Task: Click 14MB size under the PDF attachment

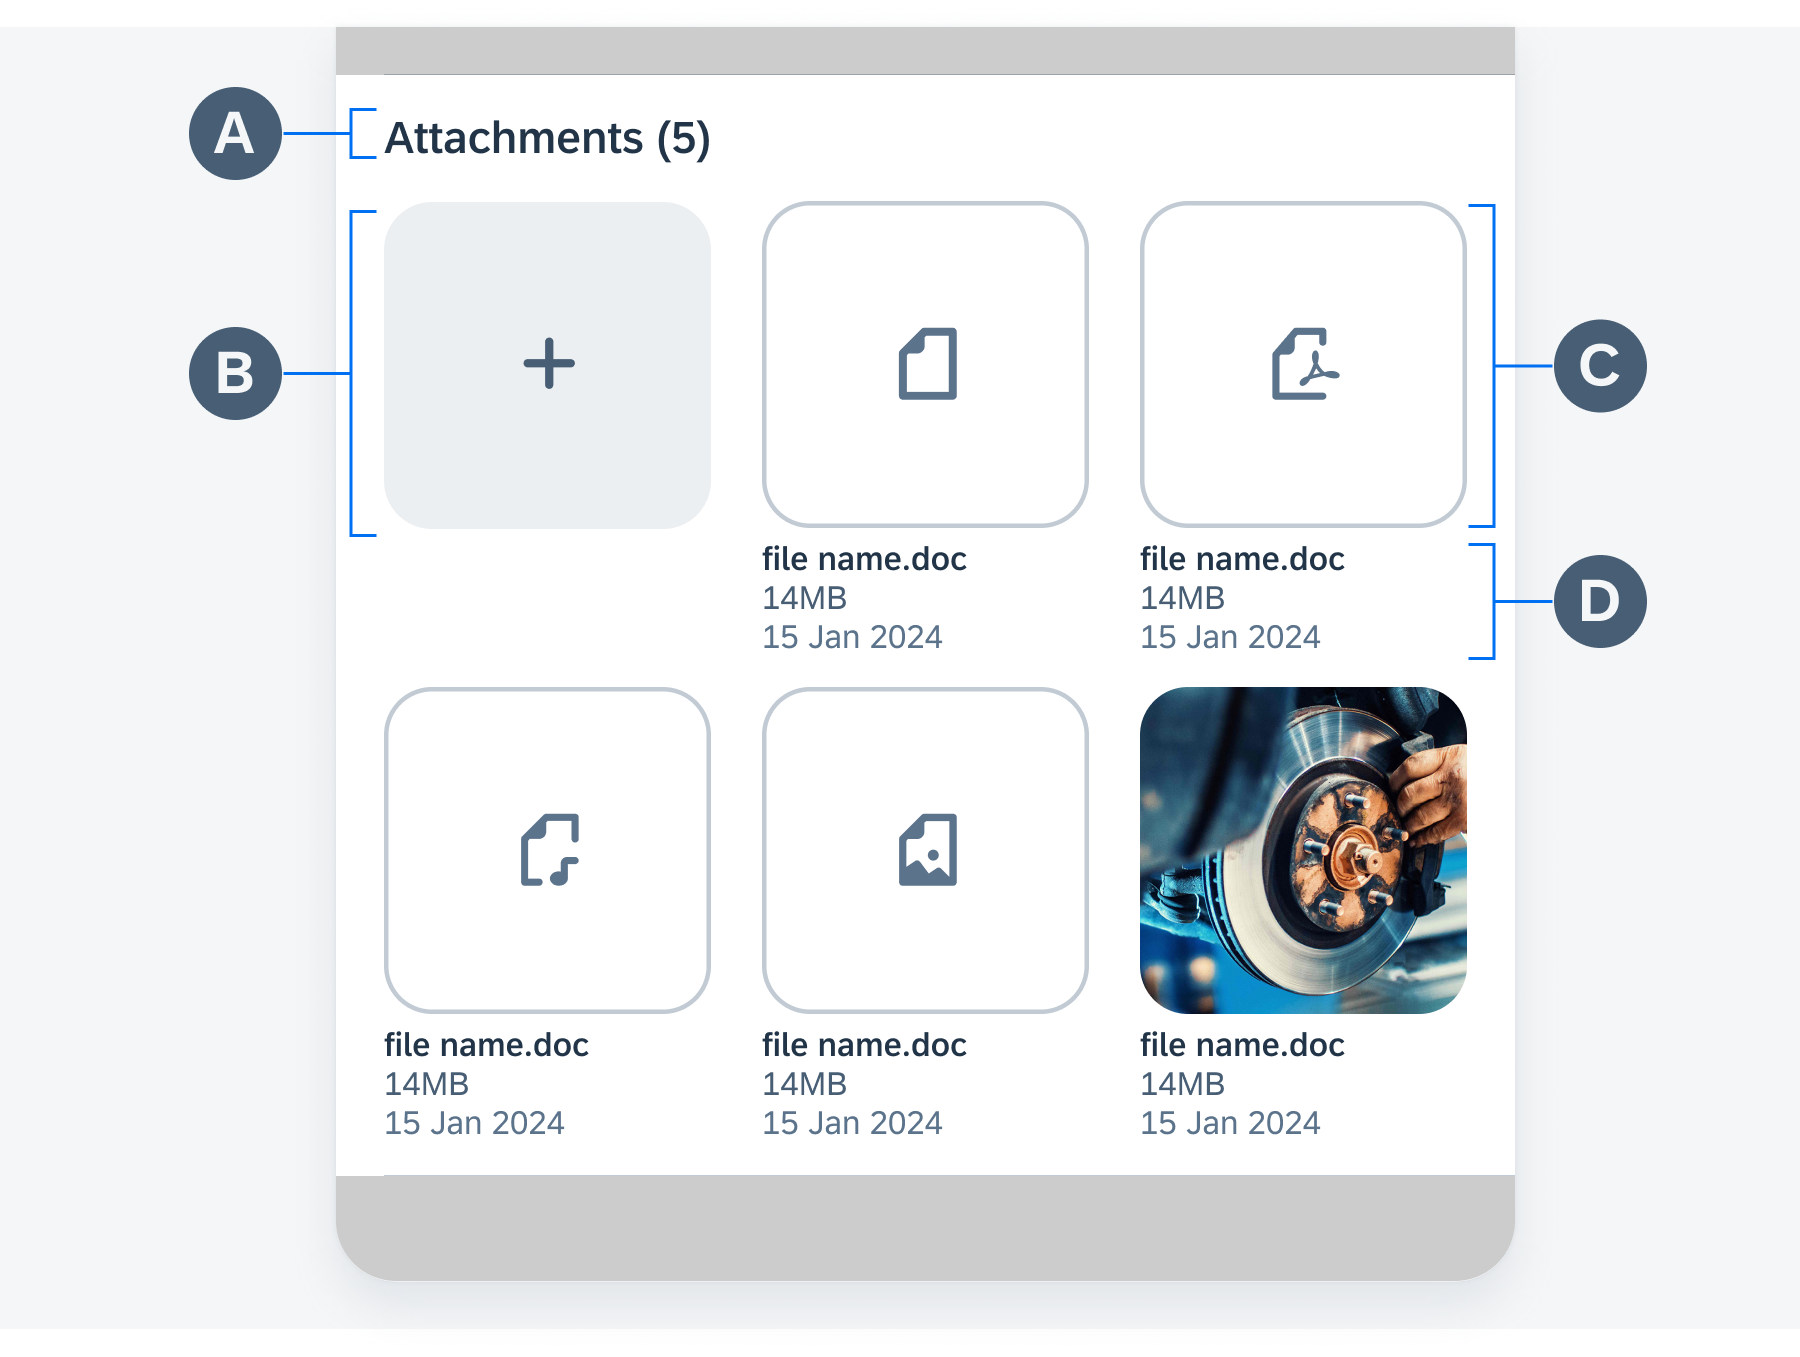Action: (1182, 598)
